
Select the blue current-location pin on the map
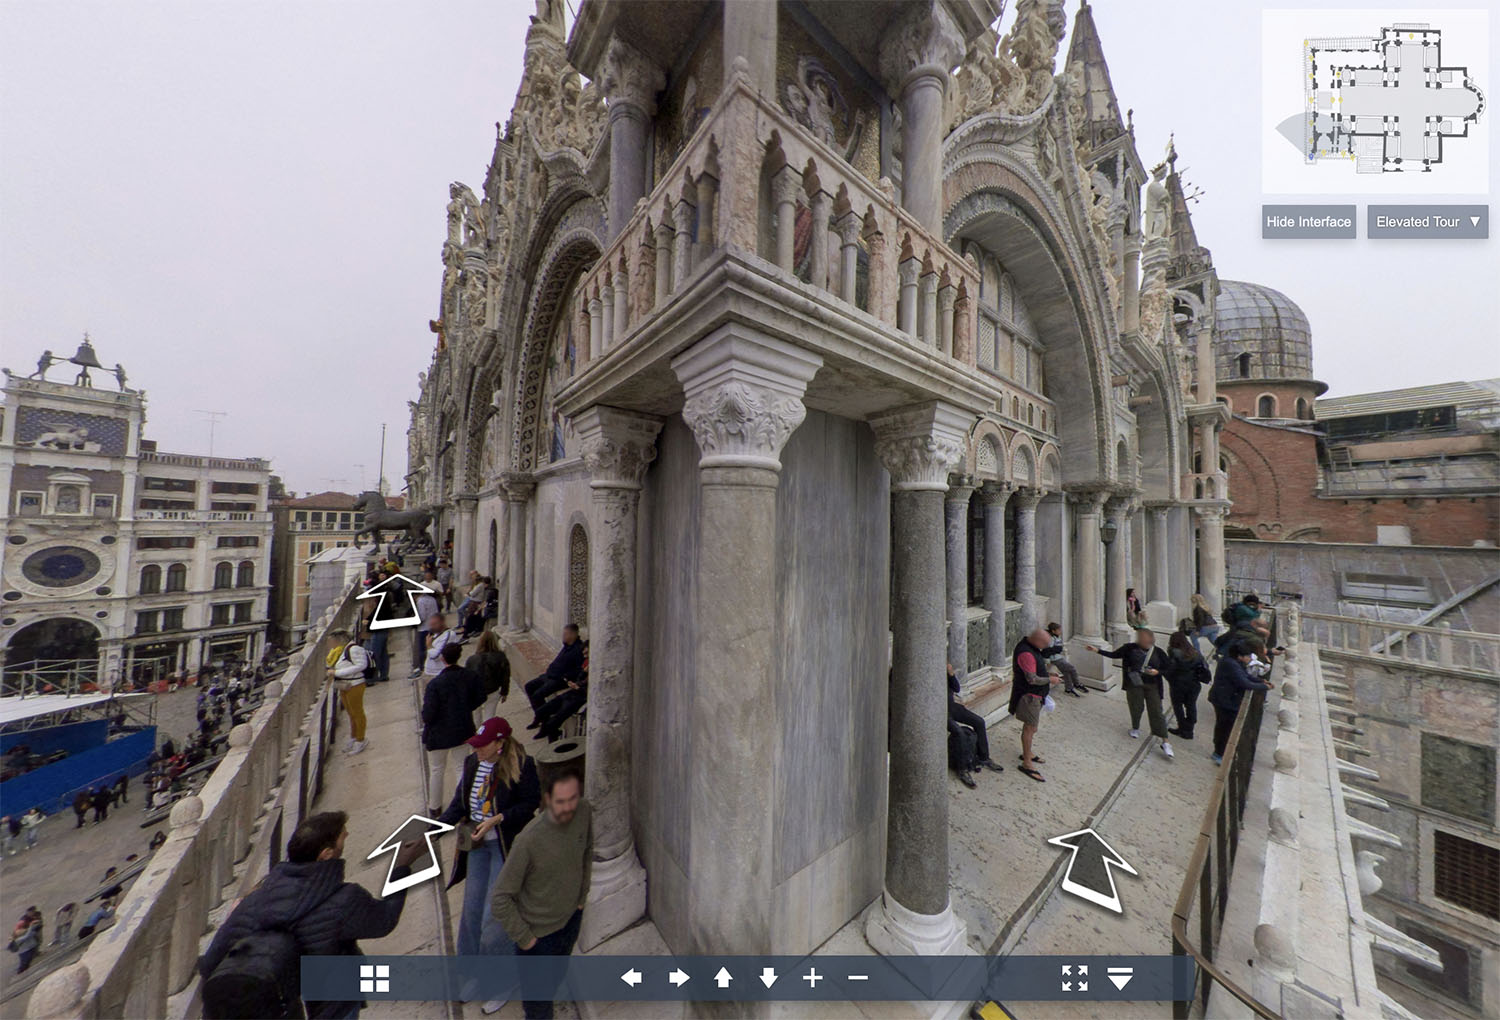pos(1311,156)
